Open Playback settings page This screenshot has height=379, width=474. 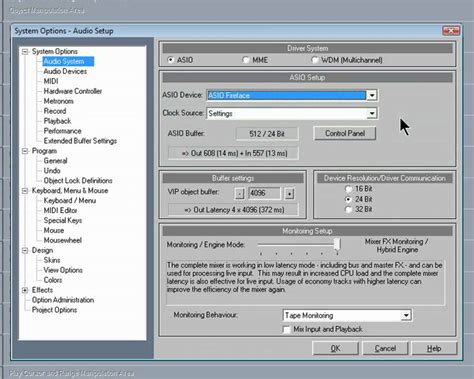pos(57,121)
